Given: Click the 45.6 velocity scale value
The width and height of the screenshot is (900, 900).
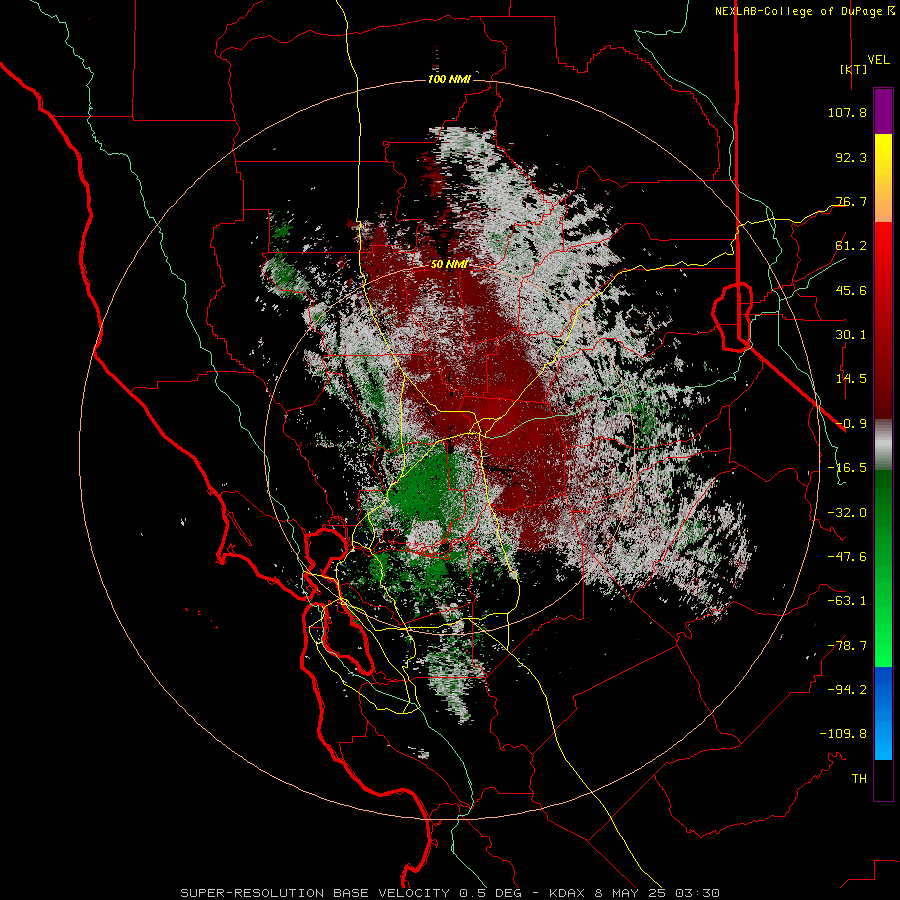Looking at the screenshot, I should pyautogui.click(x=851, y=290).
